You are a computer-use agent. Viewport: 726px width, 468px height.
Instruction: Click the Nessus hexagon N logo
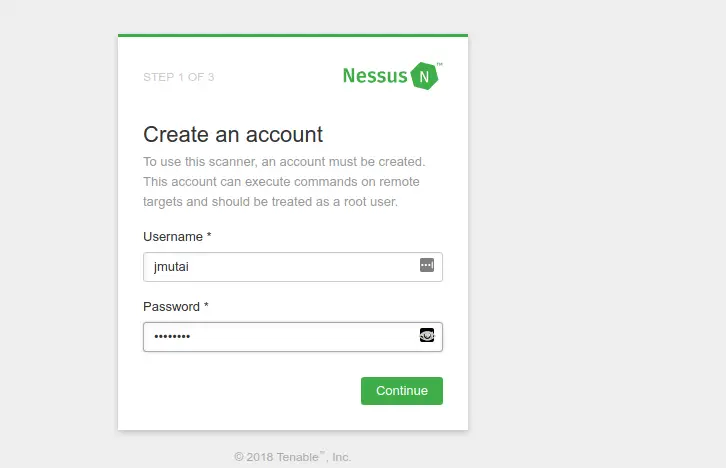[424, 76]
